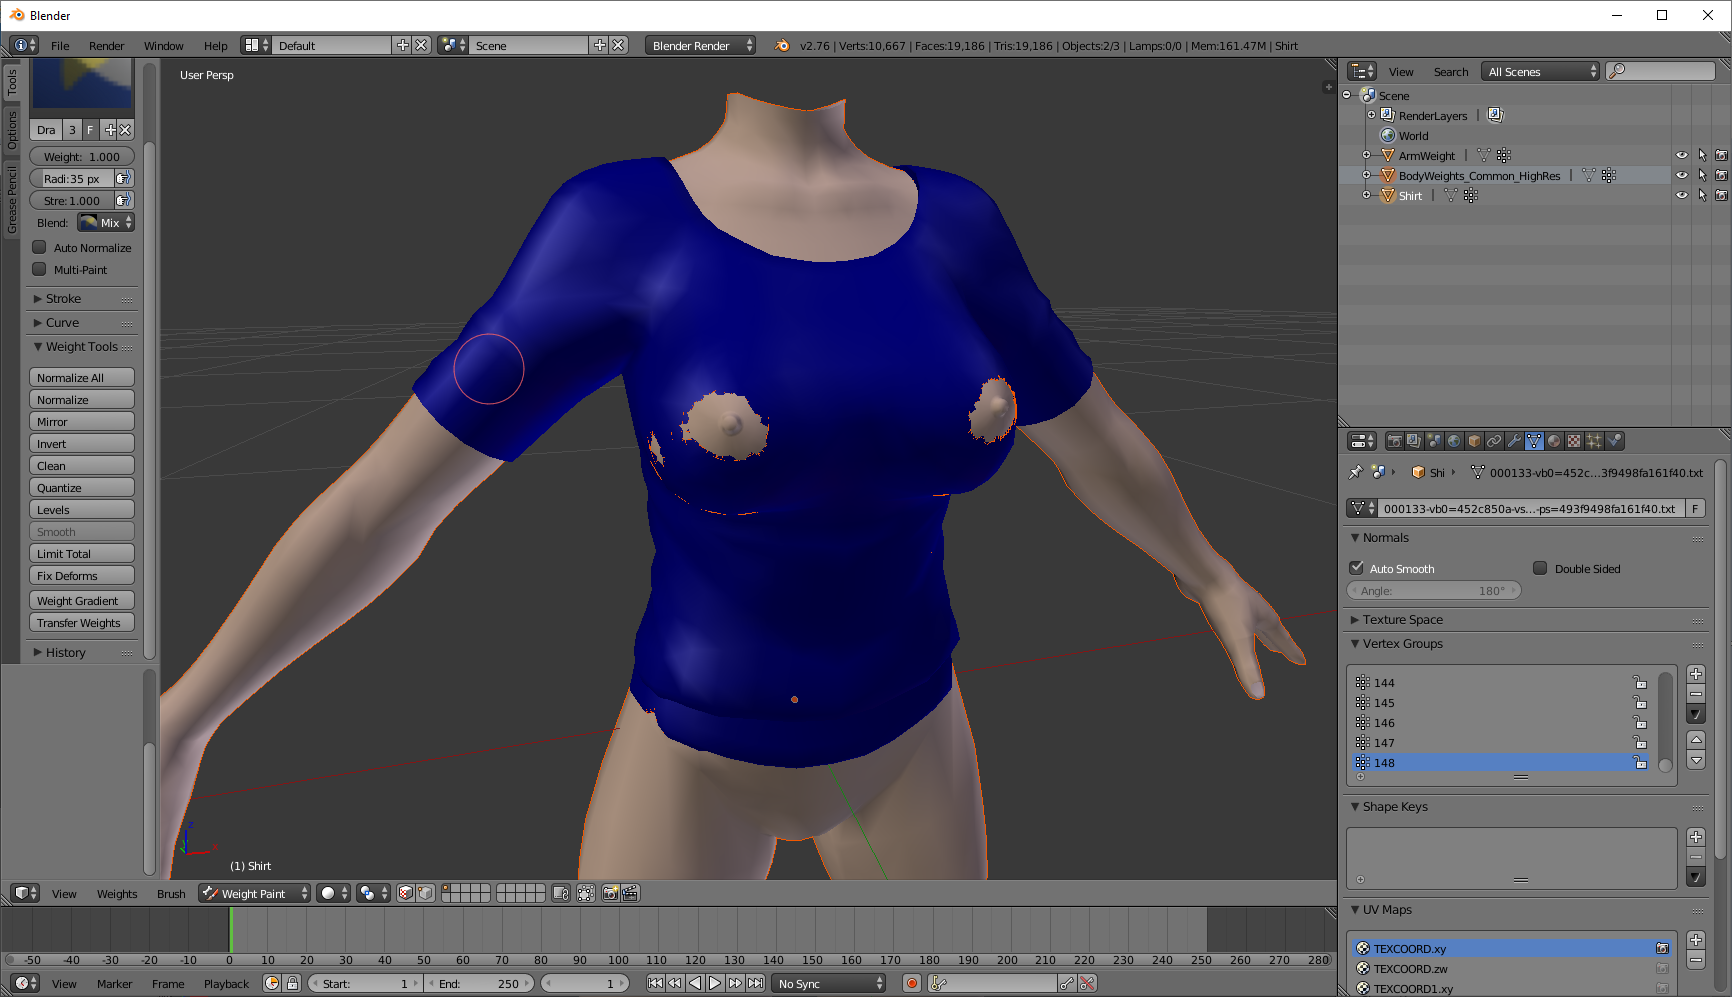Open the Weight Paint mode dropdown
The width and height of the screenshot is (1732, 997).
tap(255, 893)
